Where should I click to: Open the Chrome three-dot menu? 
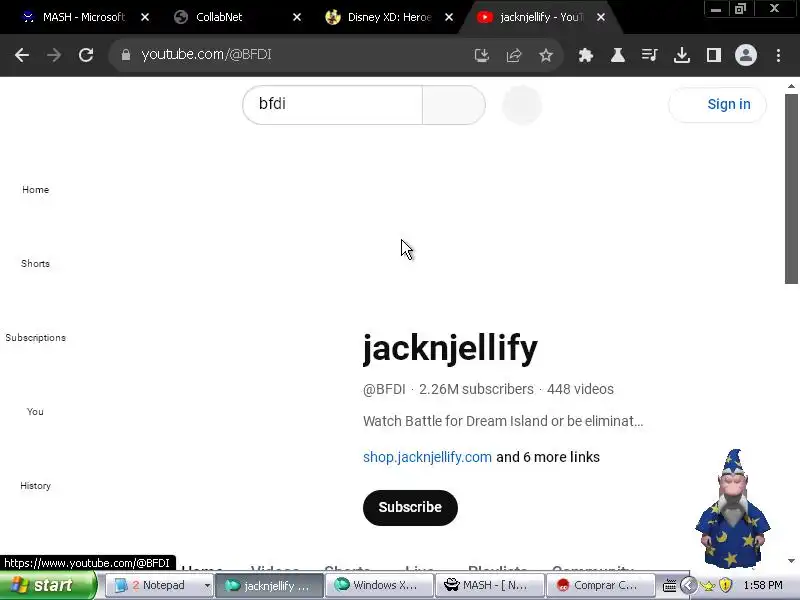click(x=778, y=55)
